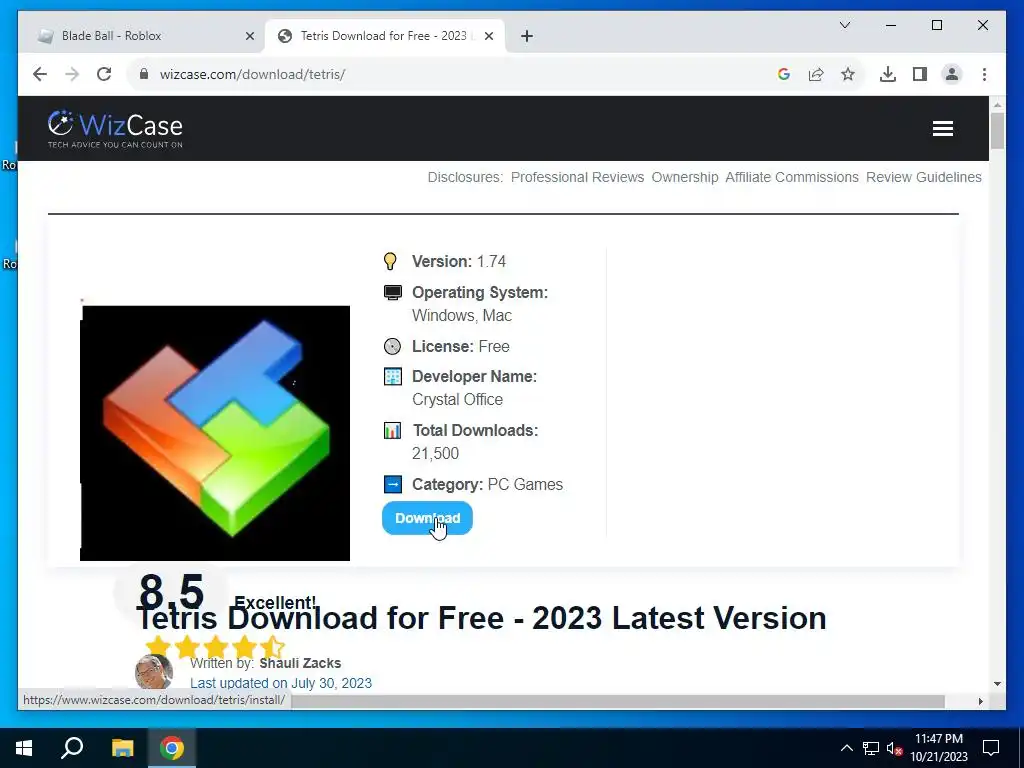1024x768 pixels.
Task: Click the star rating row
Action: [215, 647]
